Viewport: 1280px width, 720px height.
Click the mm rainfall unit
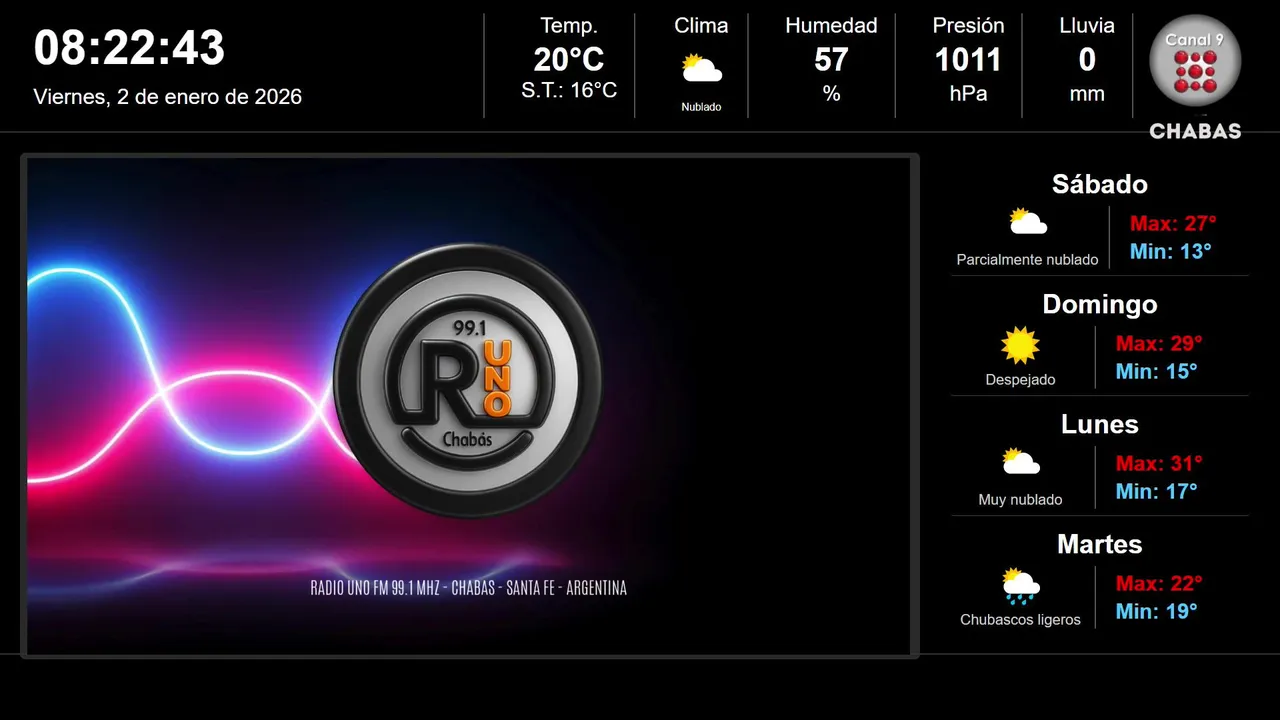pos(1087,95)
